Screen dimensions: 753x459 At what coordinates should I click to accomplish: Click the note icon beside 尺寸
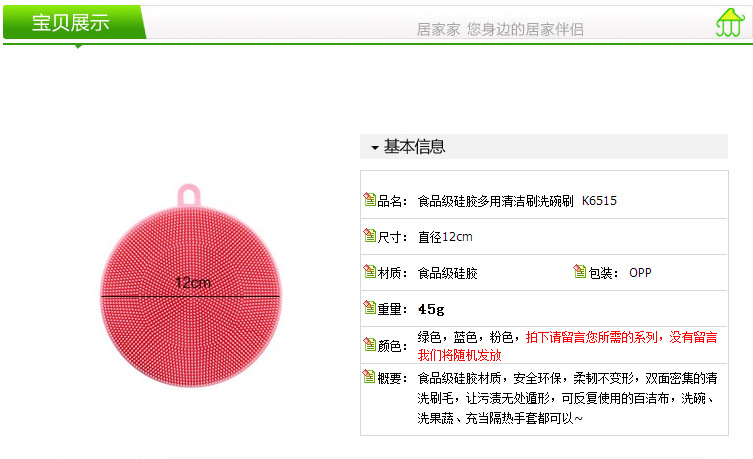pyautogui.click(x=369, y=235)
